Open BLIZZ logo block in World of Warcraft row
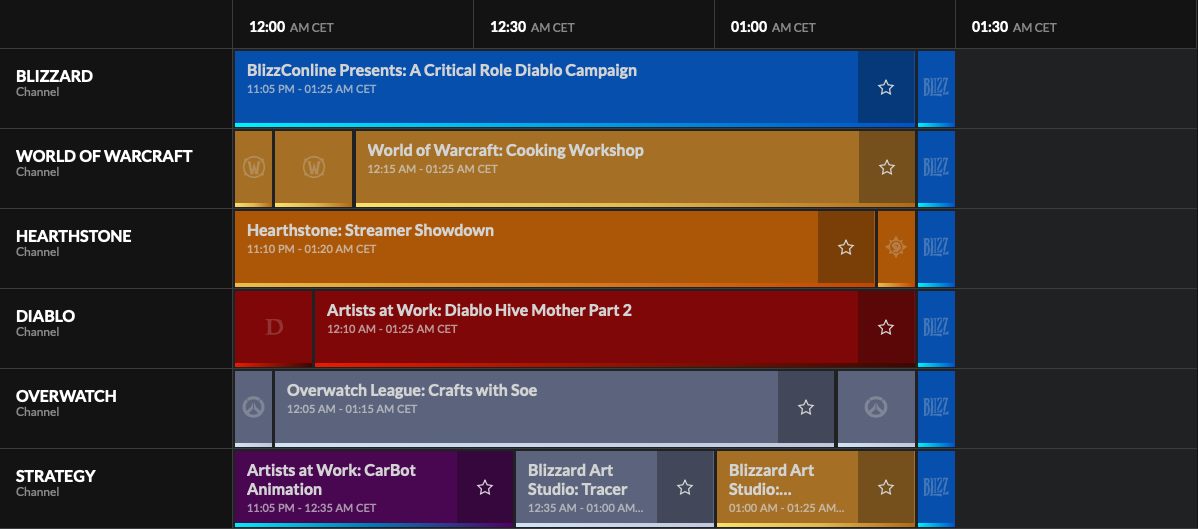This screenshot has width=1198, height=529. point(936,167)
